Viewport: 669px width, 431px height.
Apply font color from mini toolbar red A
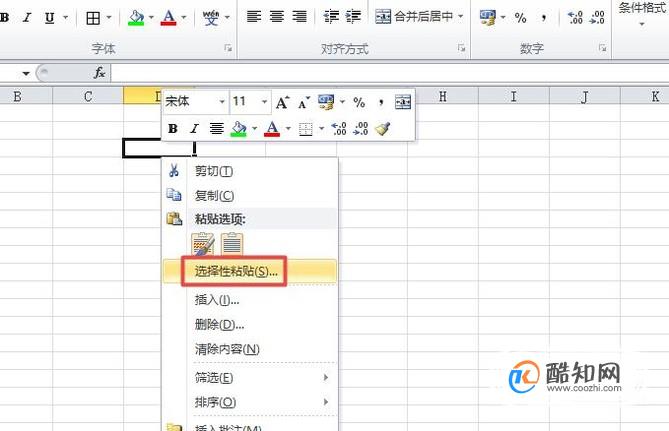272,128
